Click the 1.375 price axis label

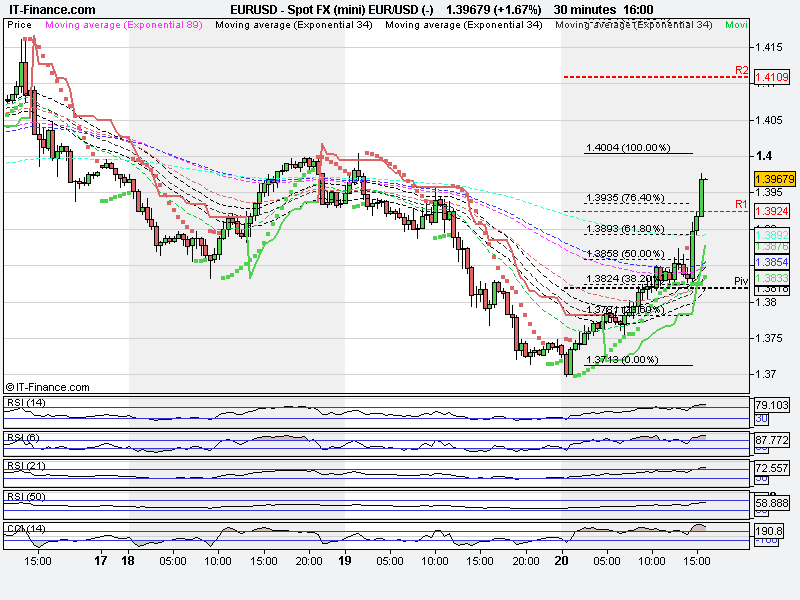click(769, 338)
